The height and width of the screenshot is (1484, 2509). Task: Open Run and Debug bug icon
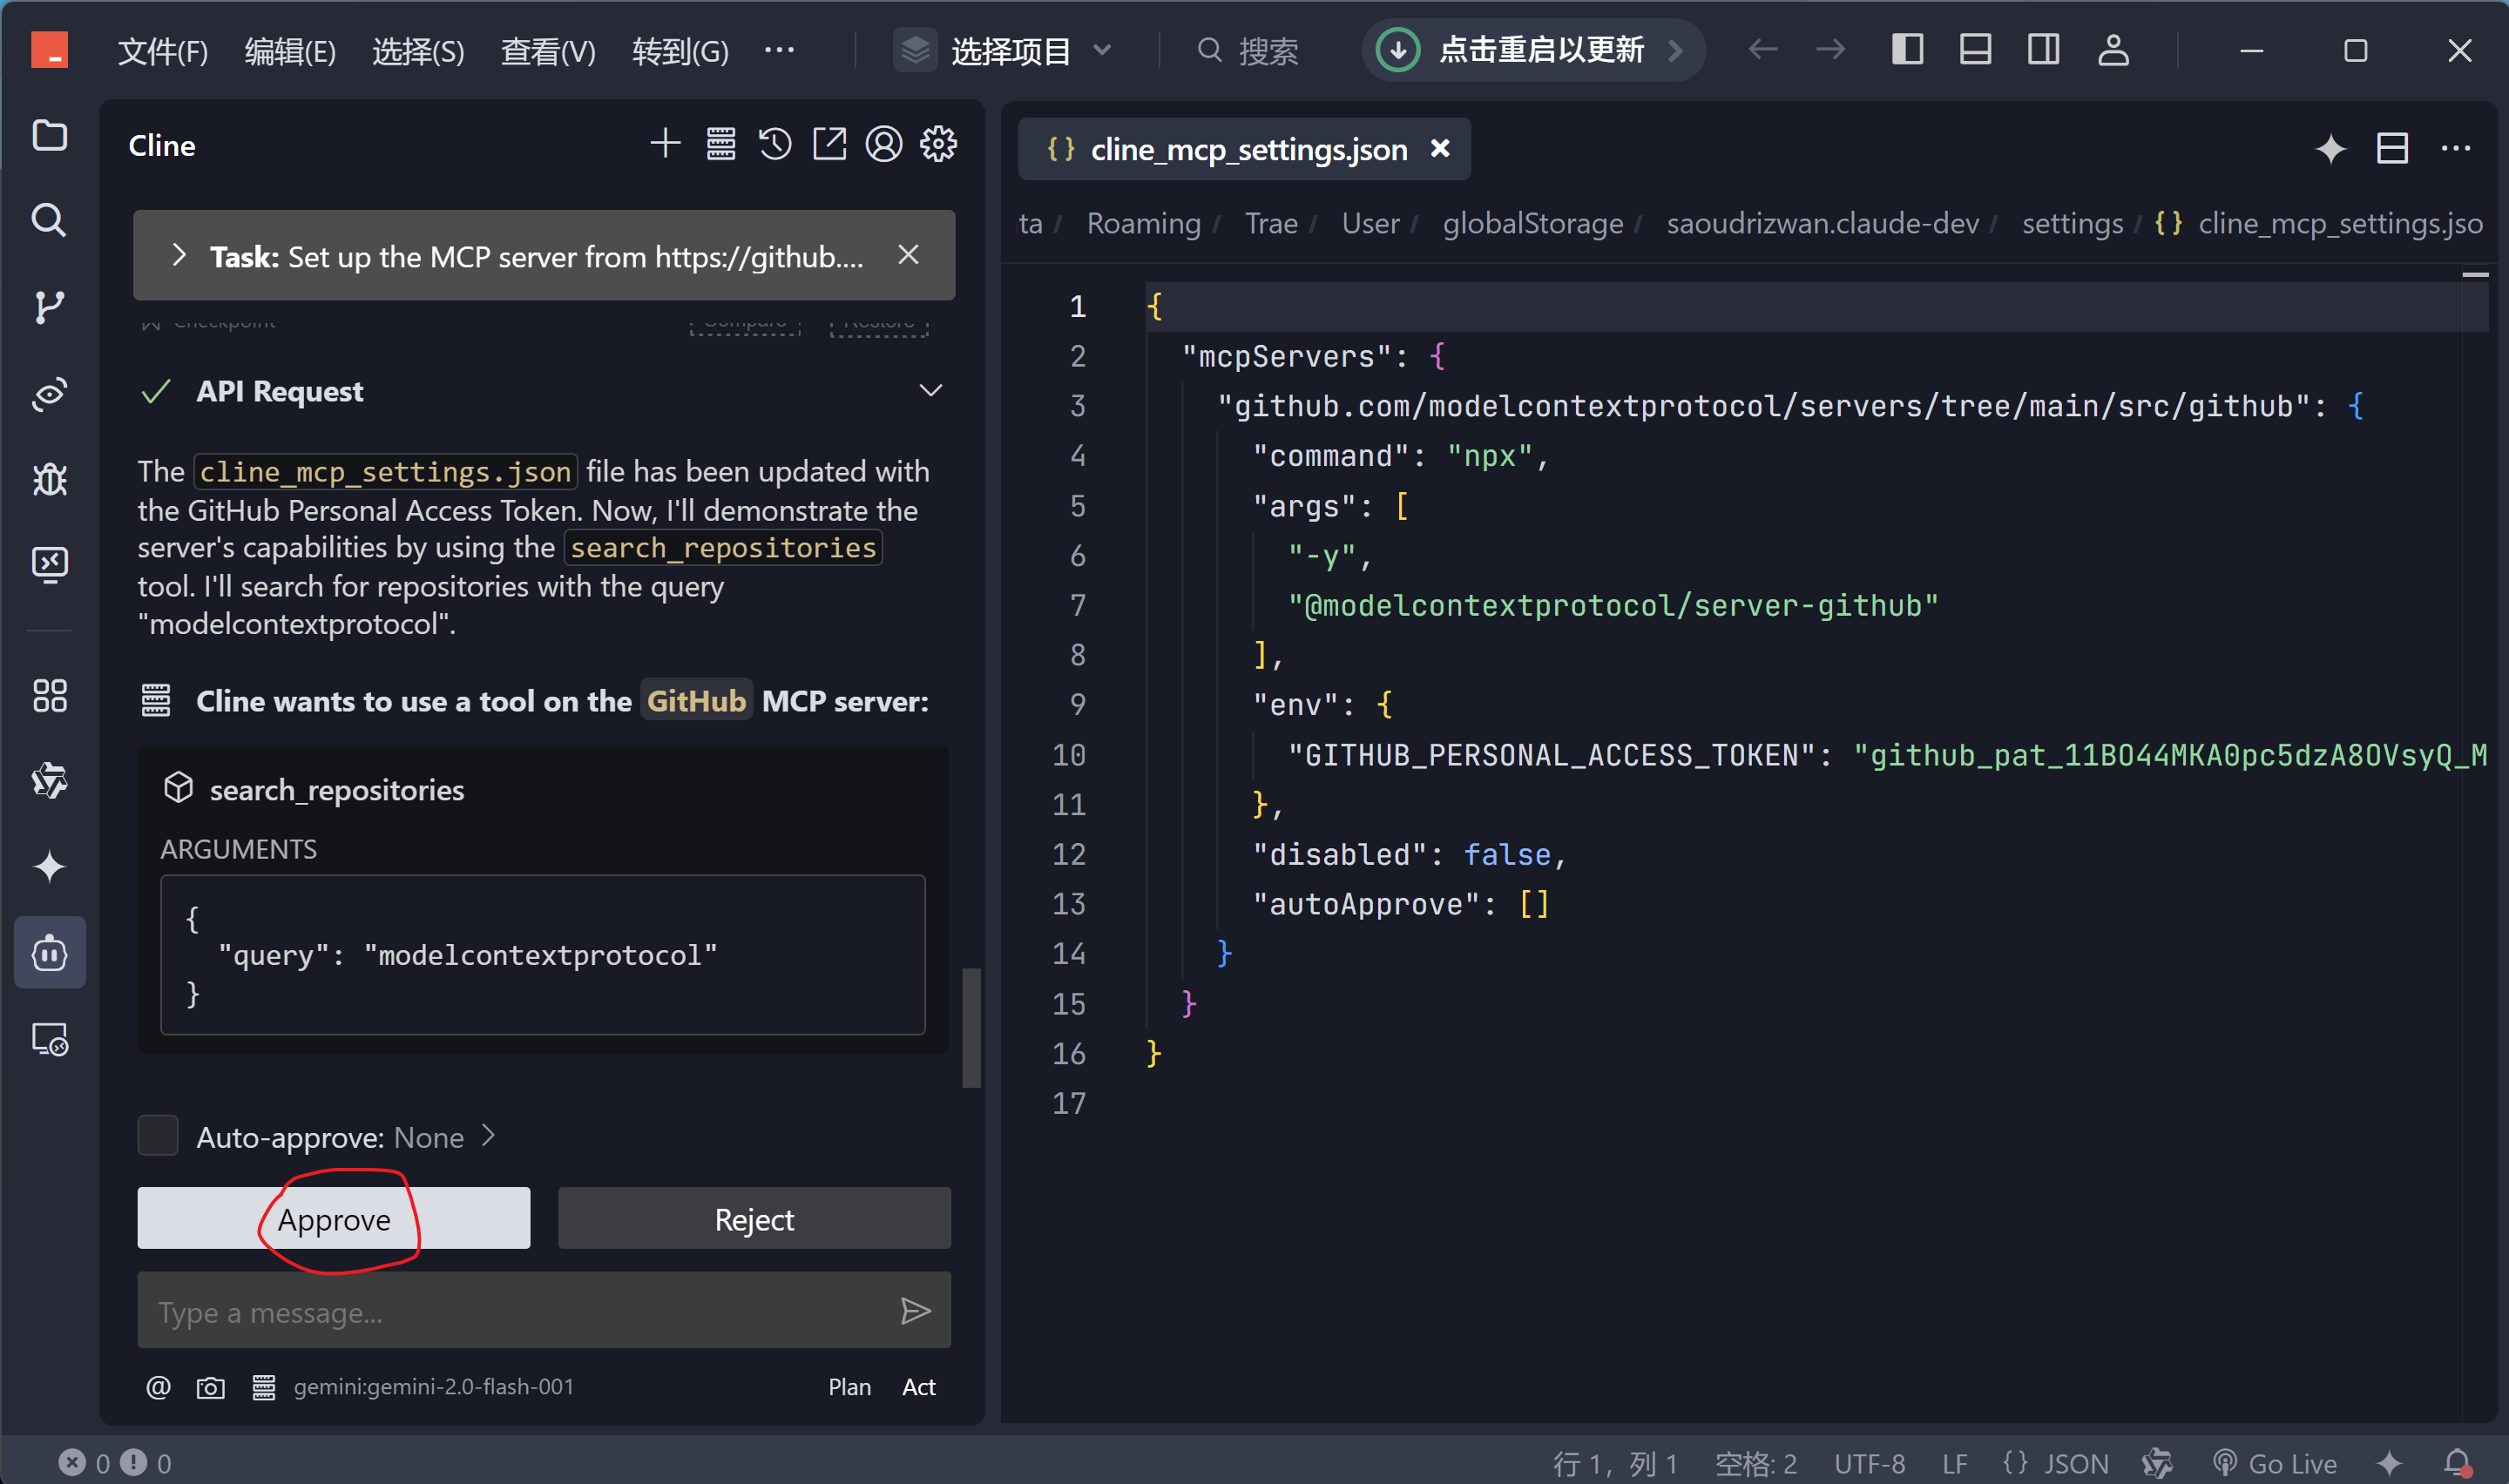coord(49,480)
